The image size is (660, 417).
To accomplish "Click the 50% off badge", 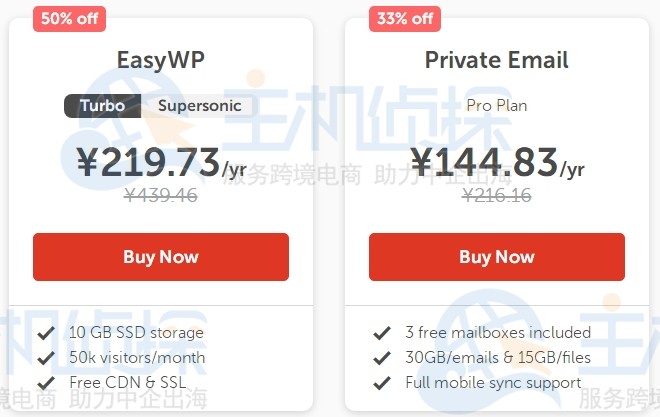I will click(x=66, y=18).
